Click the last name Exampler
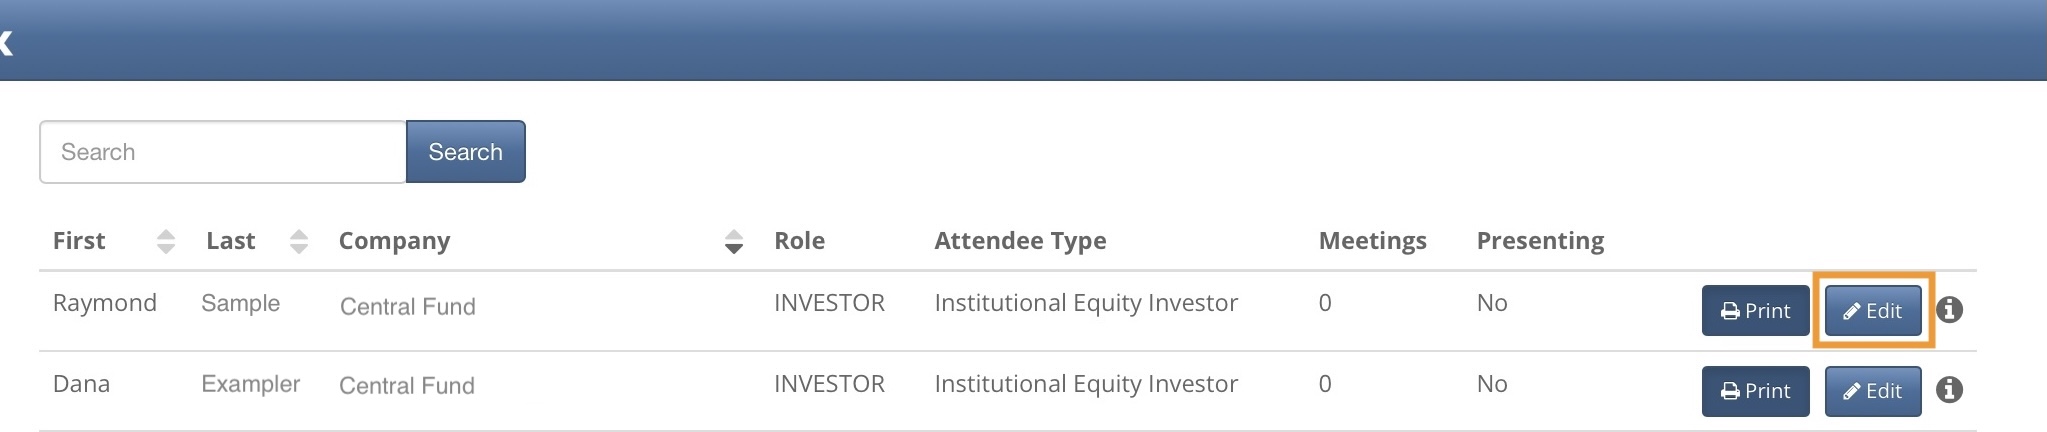 pos(250,384)
